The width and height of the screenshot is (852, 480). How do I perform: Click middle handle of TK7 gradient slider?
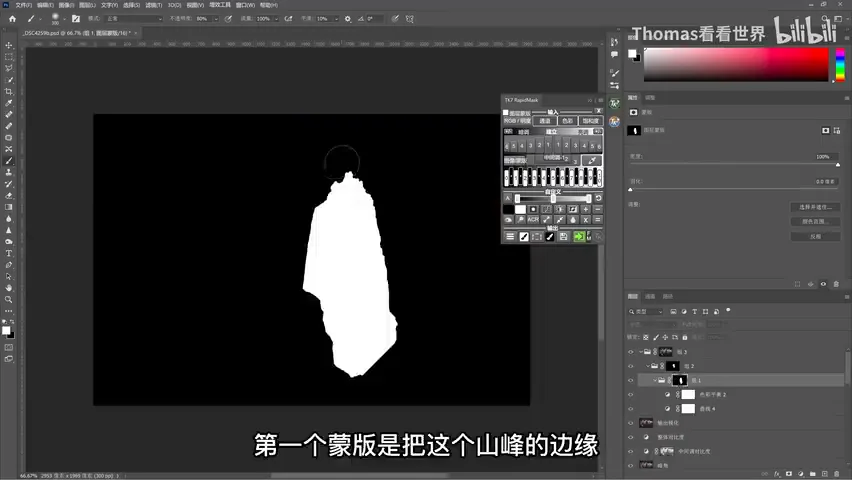553,199
